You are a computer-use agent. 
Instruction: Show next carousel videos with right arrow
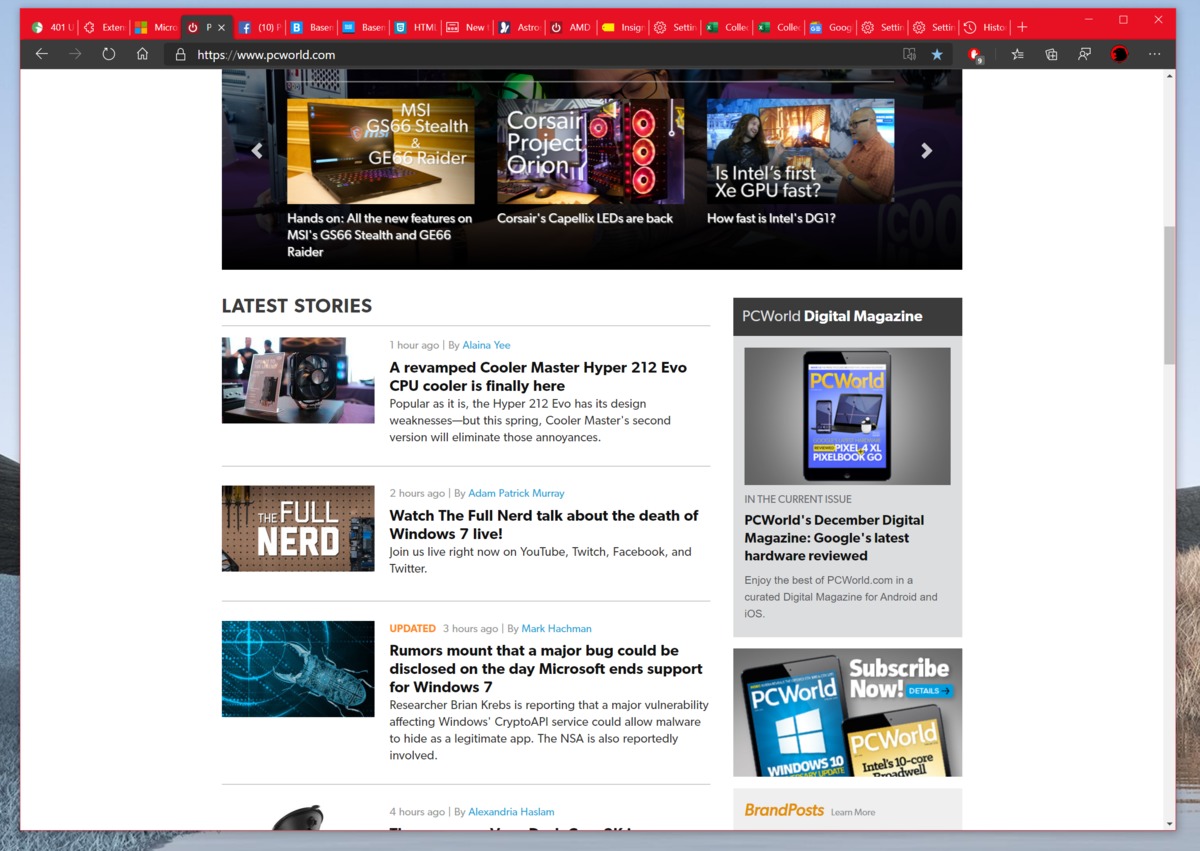point(926,151)
